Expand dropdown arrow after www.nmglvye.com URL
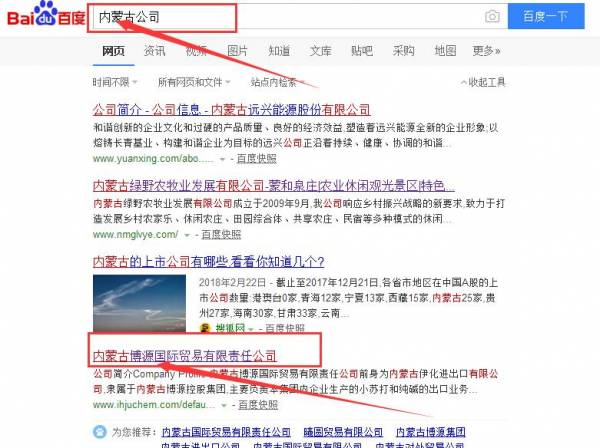The height and width of the screenshot is (448, 600). click(x=187, y=235)
